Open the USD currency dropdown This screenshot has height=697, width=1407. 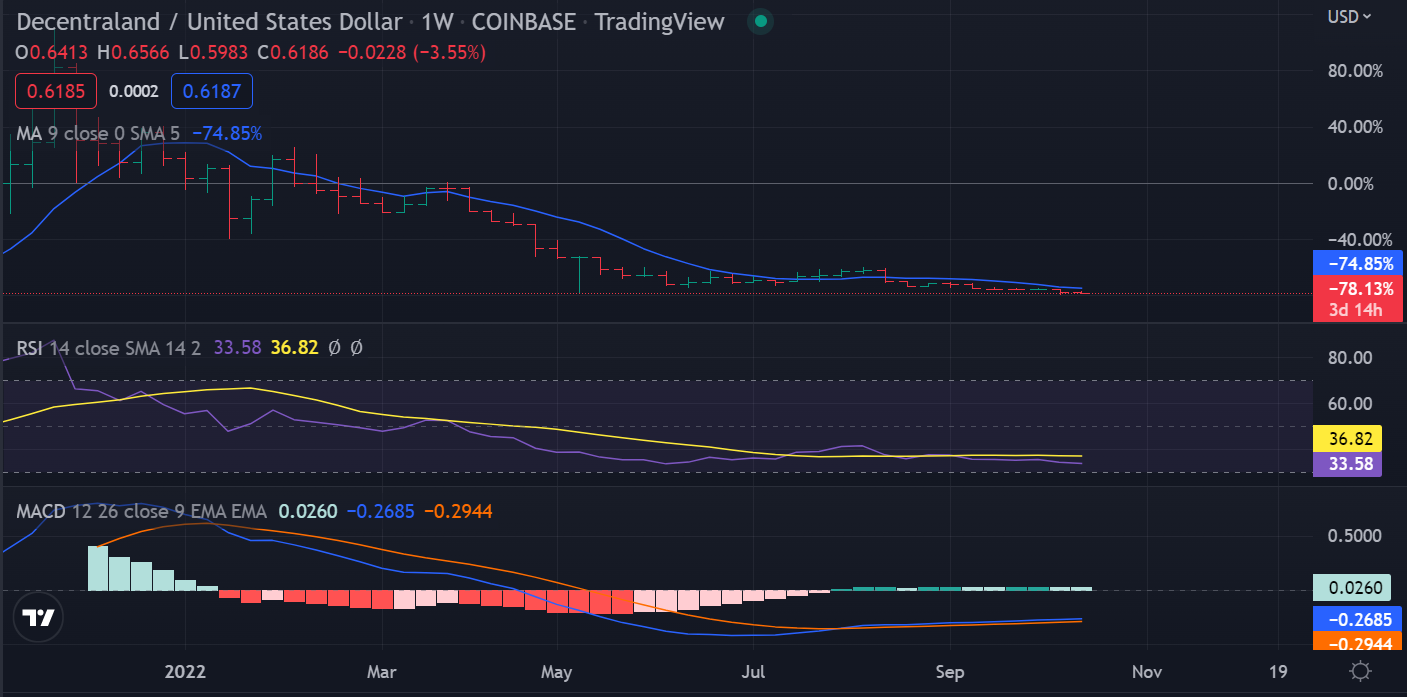(1349, 16)
